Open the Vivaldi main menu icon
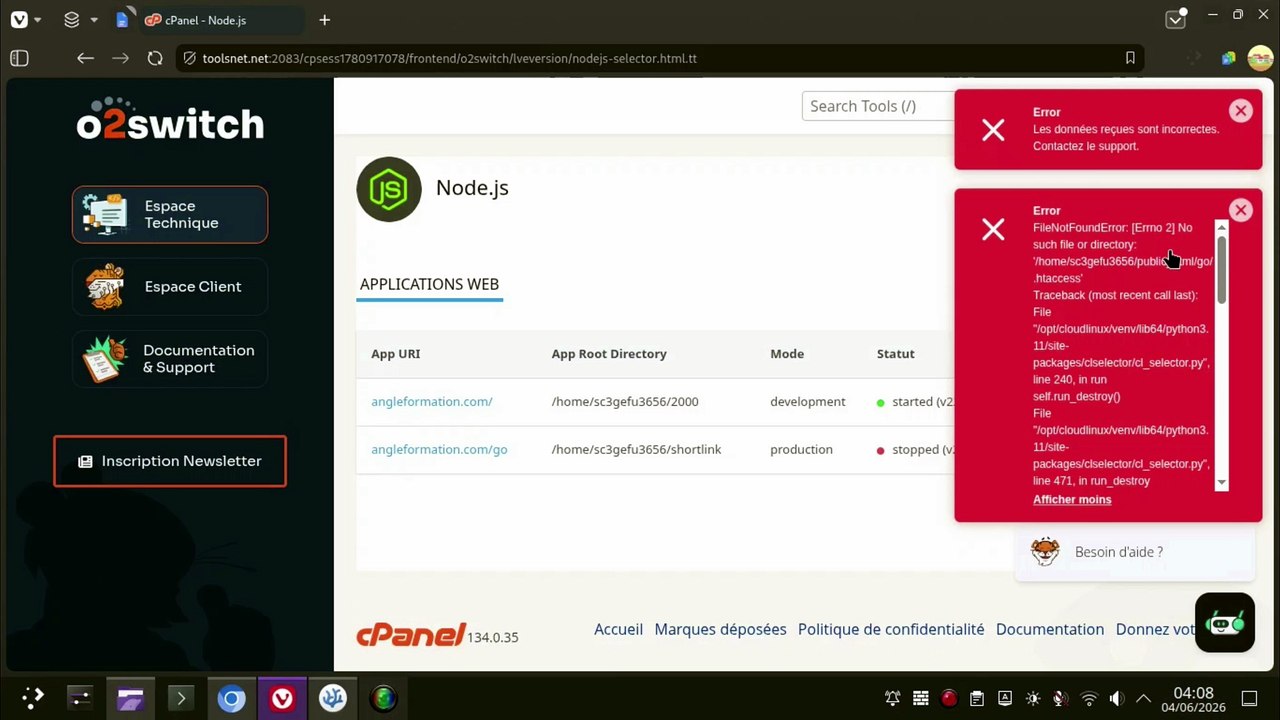 18,20
